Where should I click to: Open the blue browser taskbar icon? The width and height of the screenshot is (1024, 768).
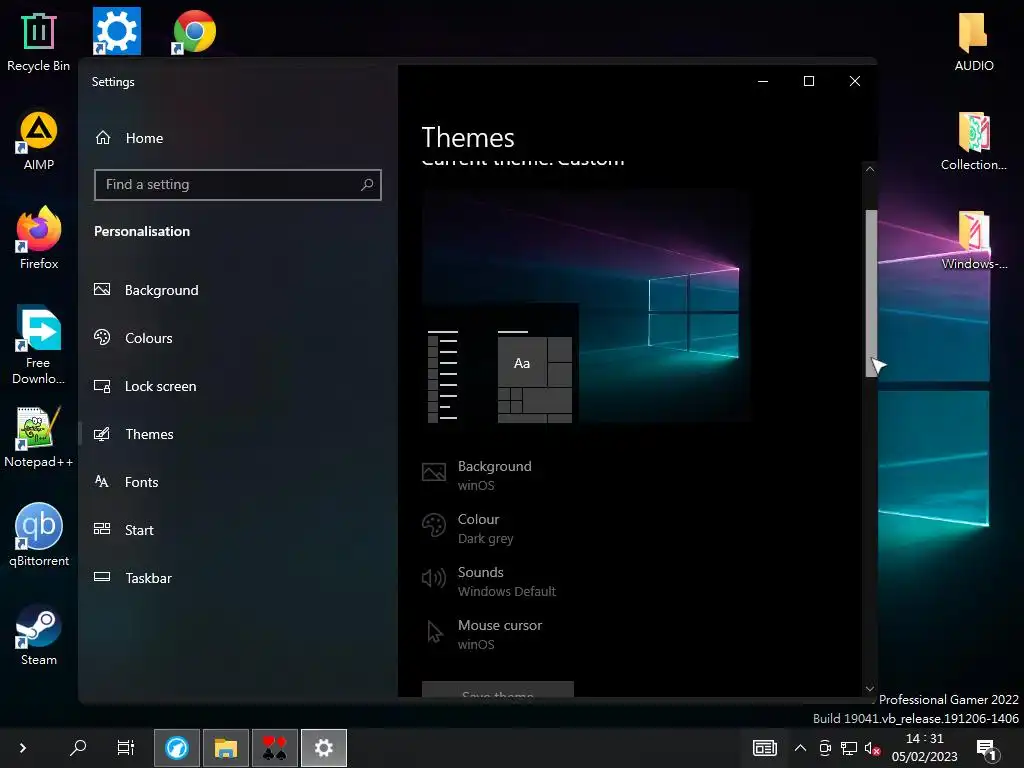coord(176,748)
